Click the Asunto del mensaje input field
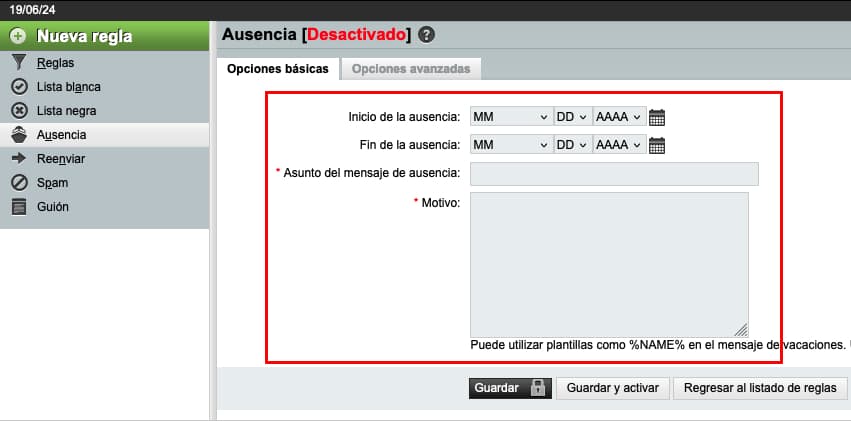 tap(614, 173)
